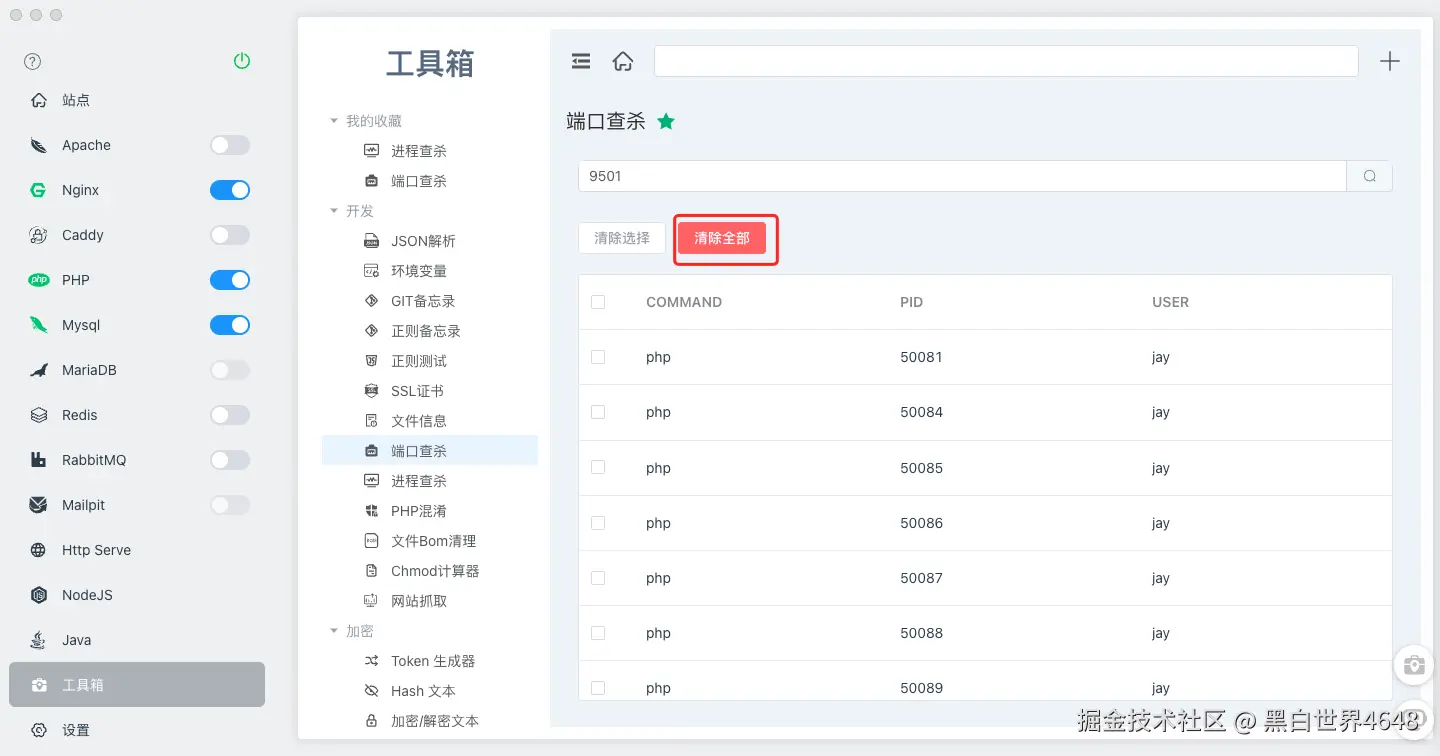The width and height of the screenshot is (1440, 756).
Task: Enable the Apache service toggle
Action: point(230,145)
